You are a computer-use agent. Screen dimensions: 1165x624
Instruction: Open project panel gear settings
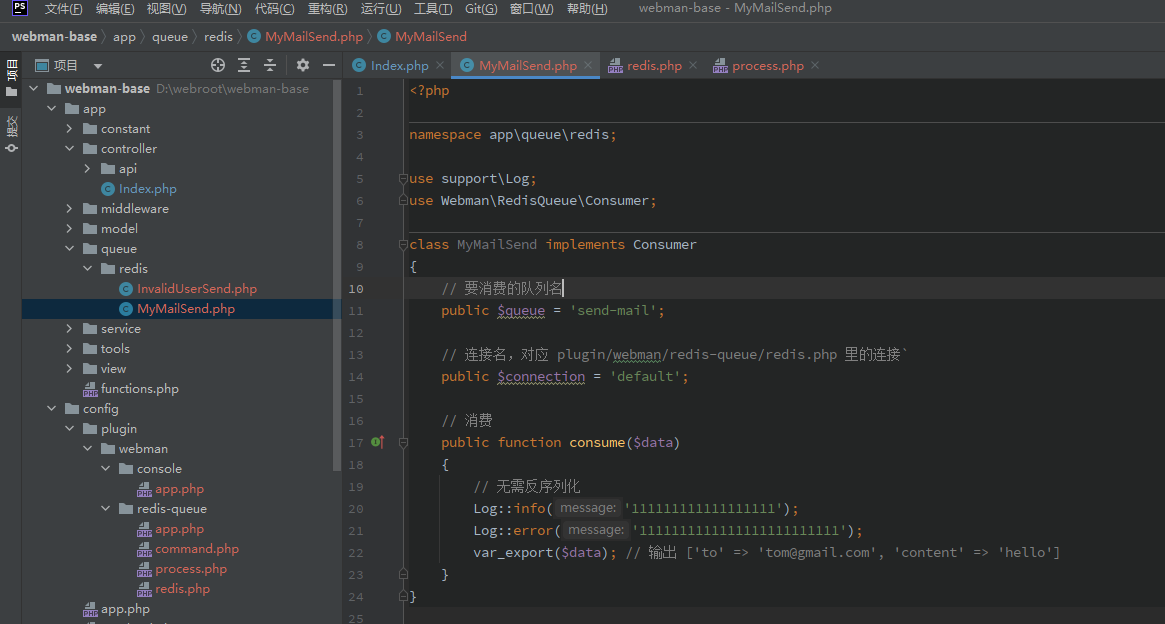[x=302, y=65]
